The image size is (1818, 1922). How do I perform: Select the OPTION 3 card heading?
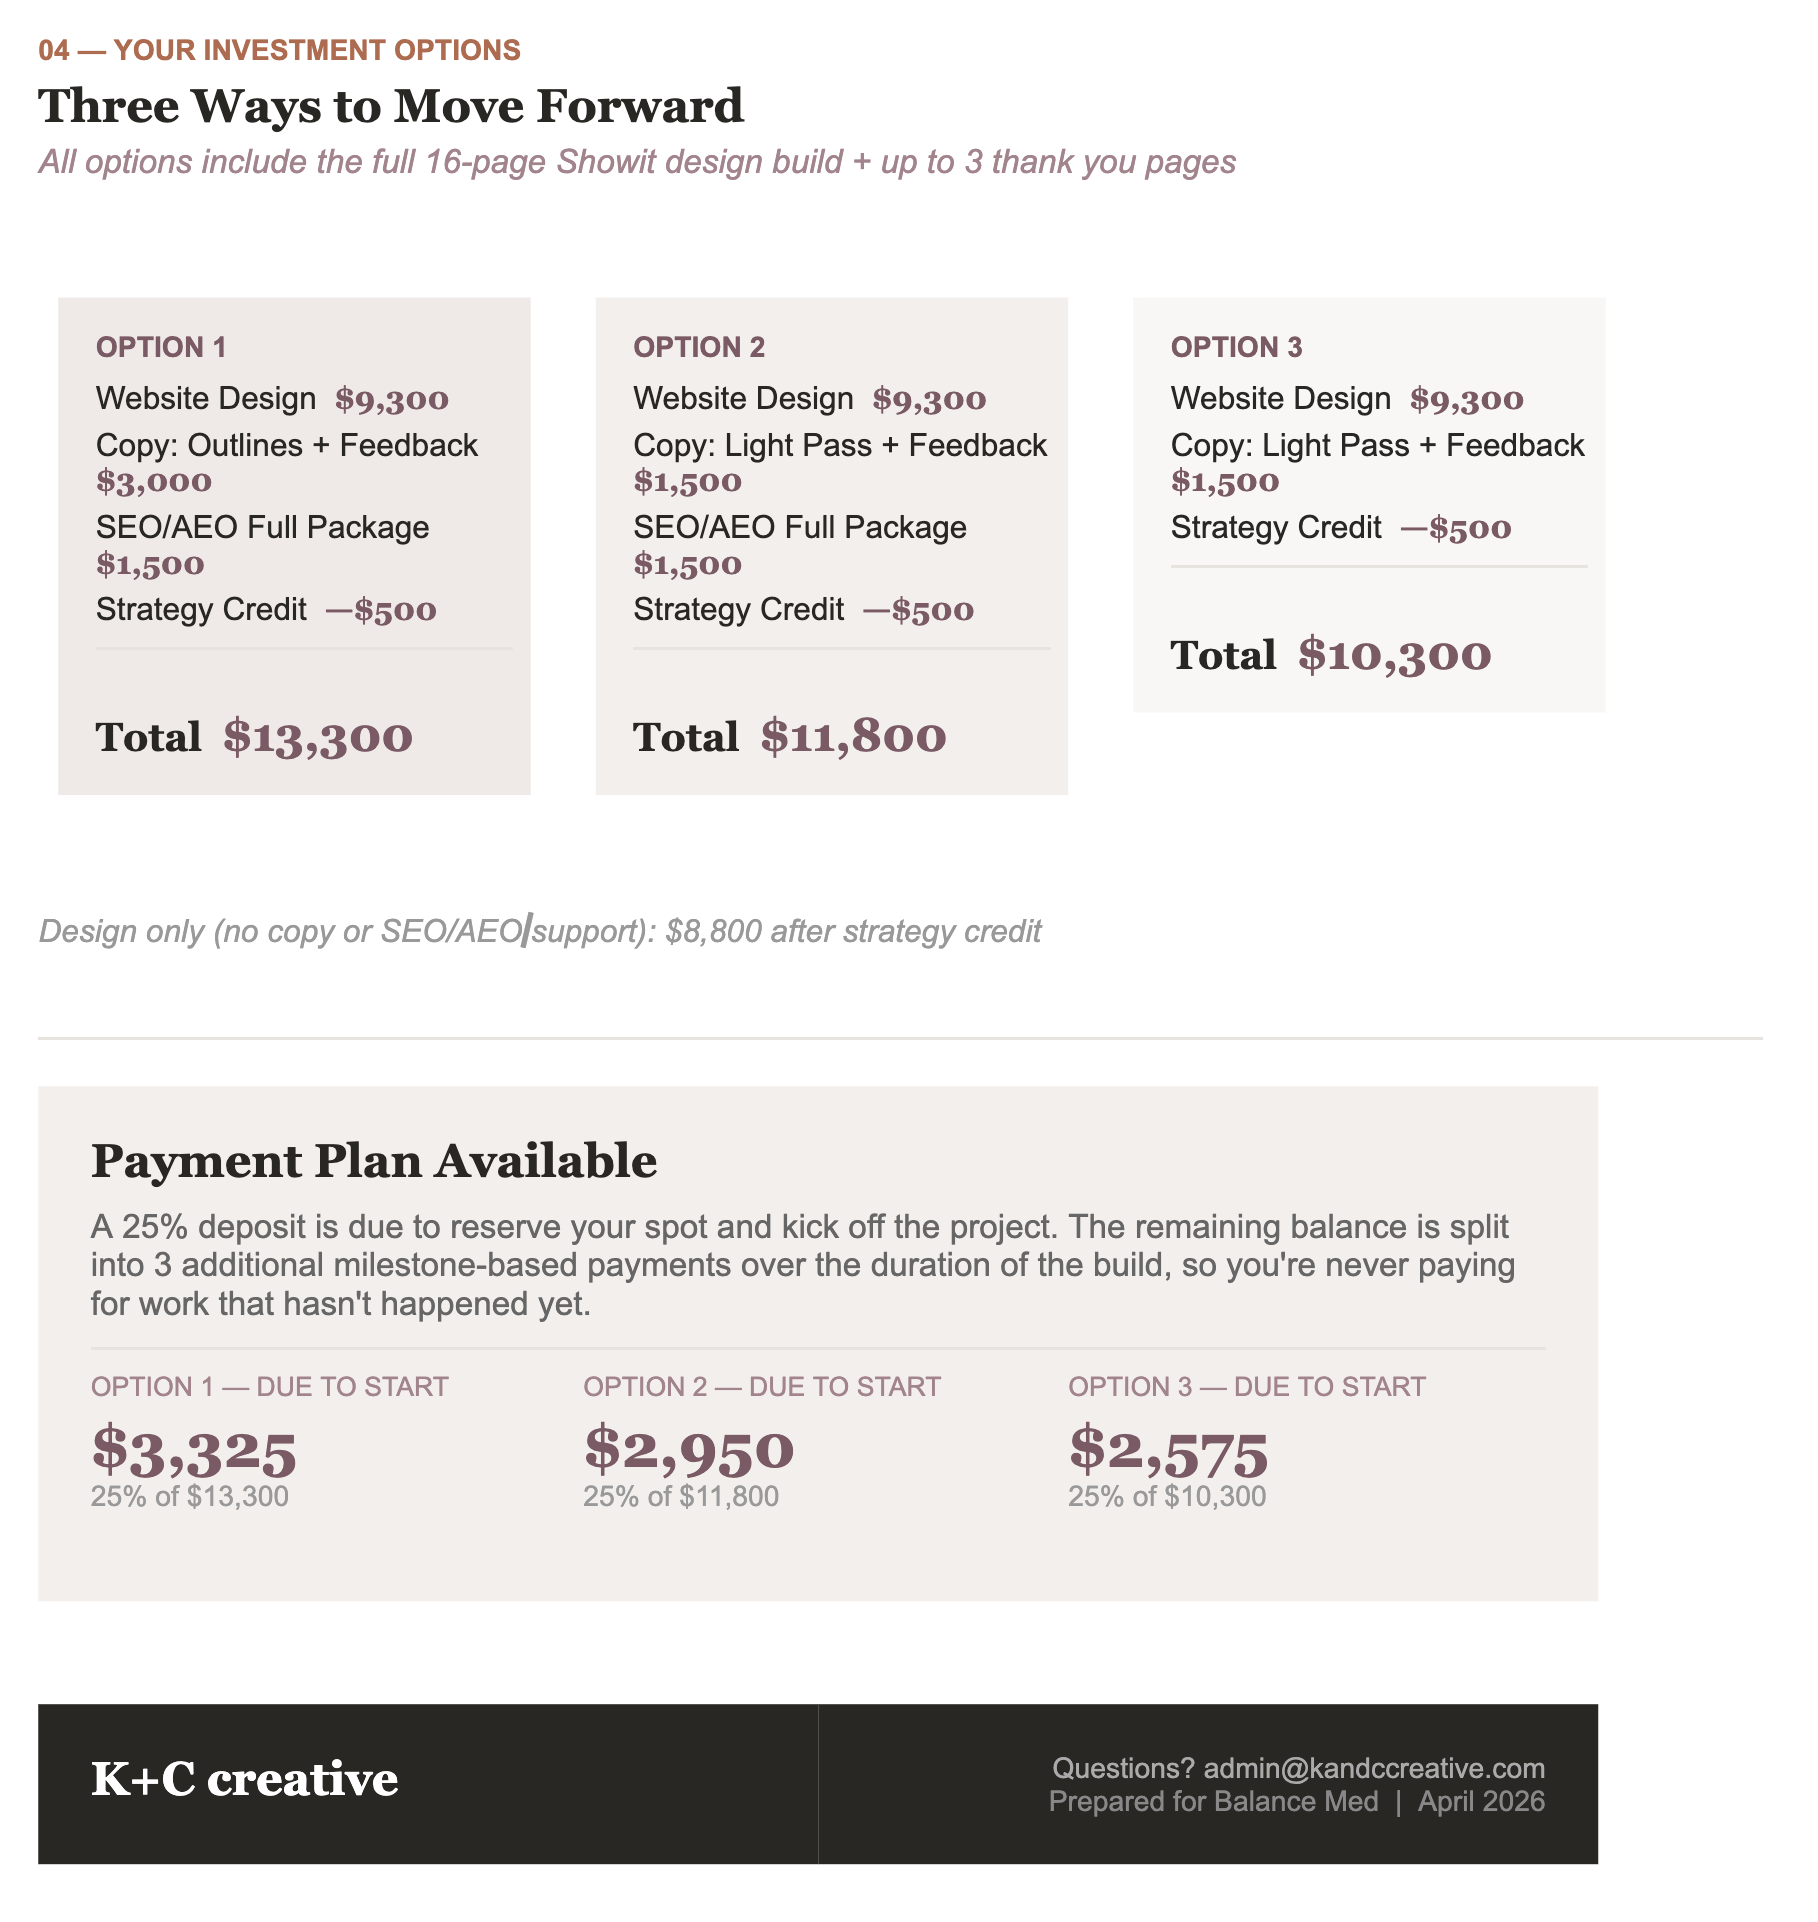click(x=1236, y=347)
